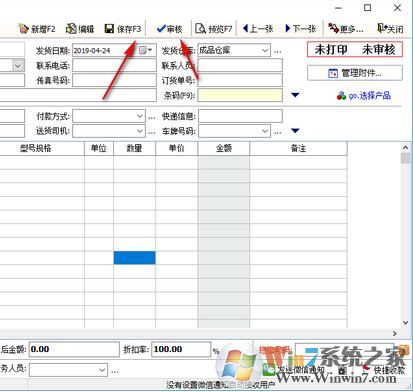Click the 联系人员 input field
Viewport: 413px width, 392px height.
240,65
